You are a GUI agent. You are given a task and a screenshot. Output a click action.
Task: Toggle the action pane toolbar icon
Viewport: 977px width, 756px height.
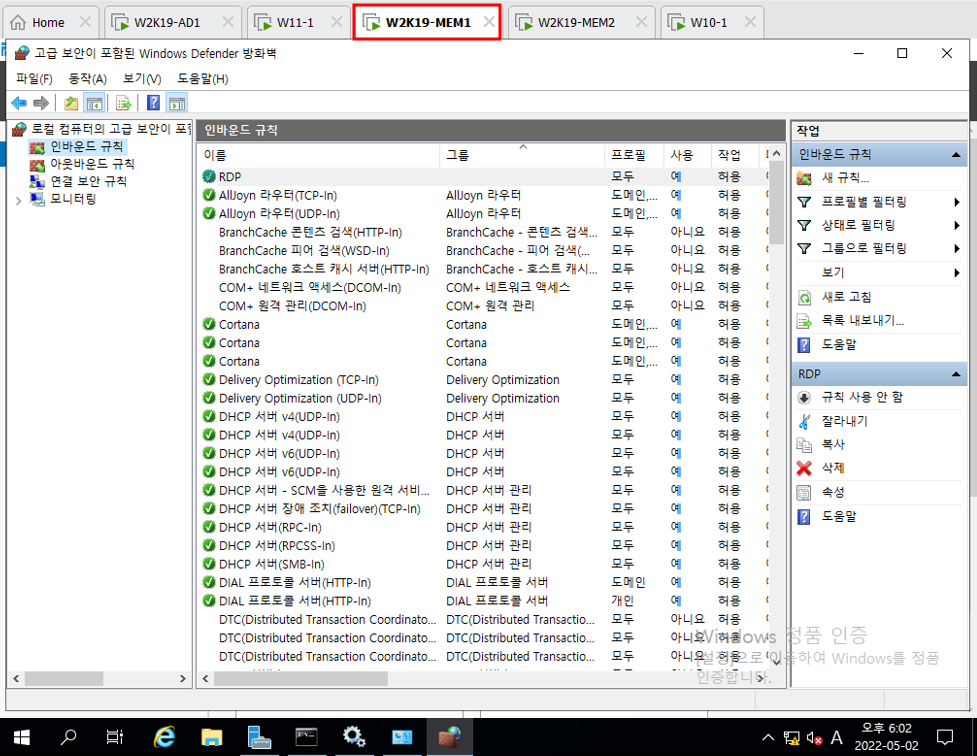pos(177,103)
